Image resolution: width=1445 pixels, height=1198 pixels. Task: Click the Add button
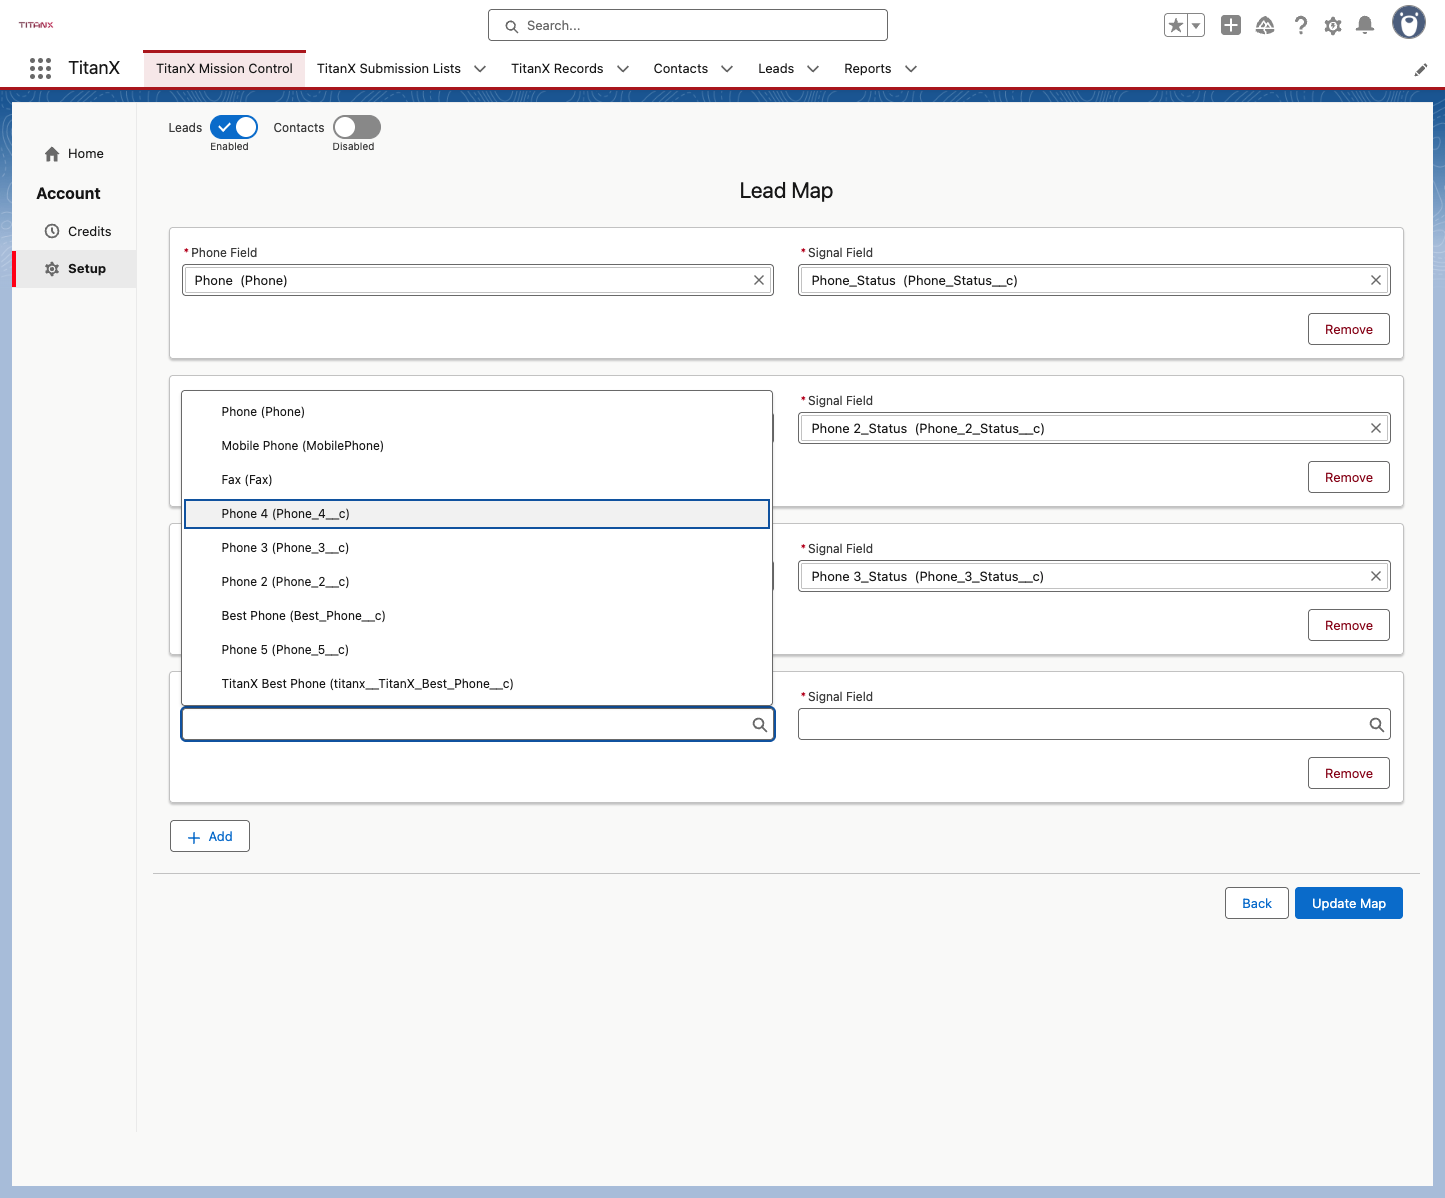(210, 836)
